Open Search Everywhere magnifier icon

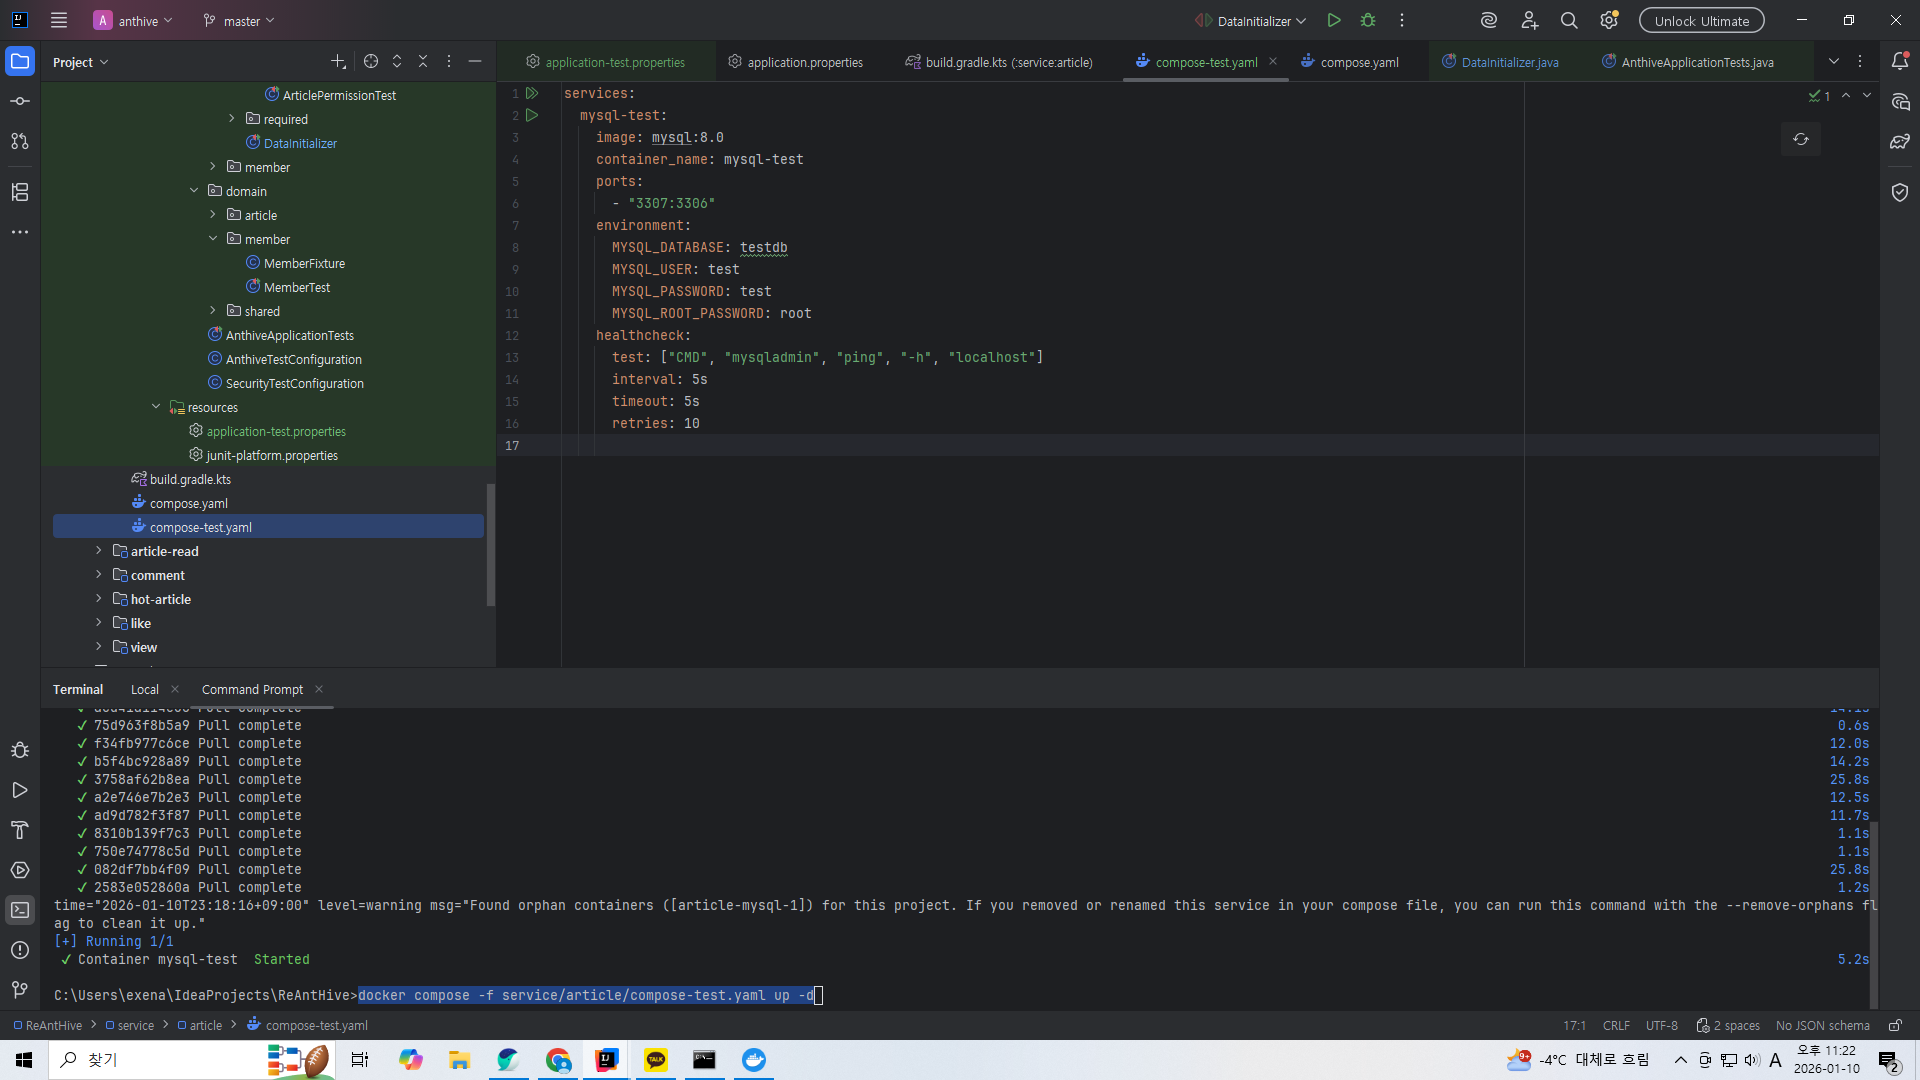point(1569,20)
